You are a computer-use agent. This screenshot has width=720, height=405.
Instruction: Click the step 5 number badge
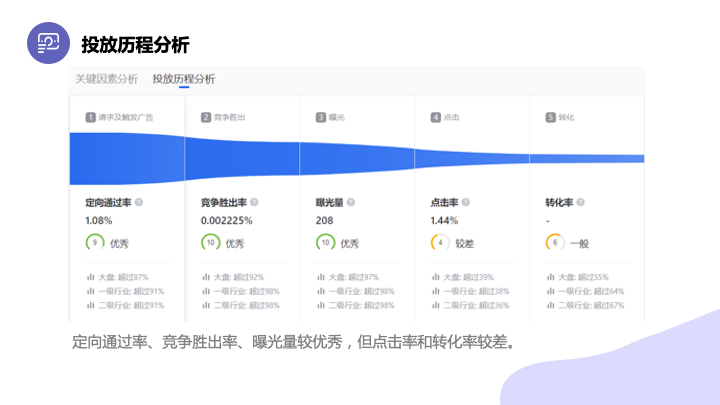click(550, 117)
